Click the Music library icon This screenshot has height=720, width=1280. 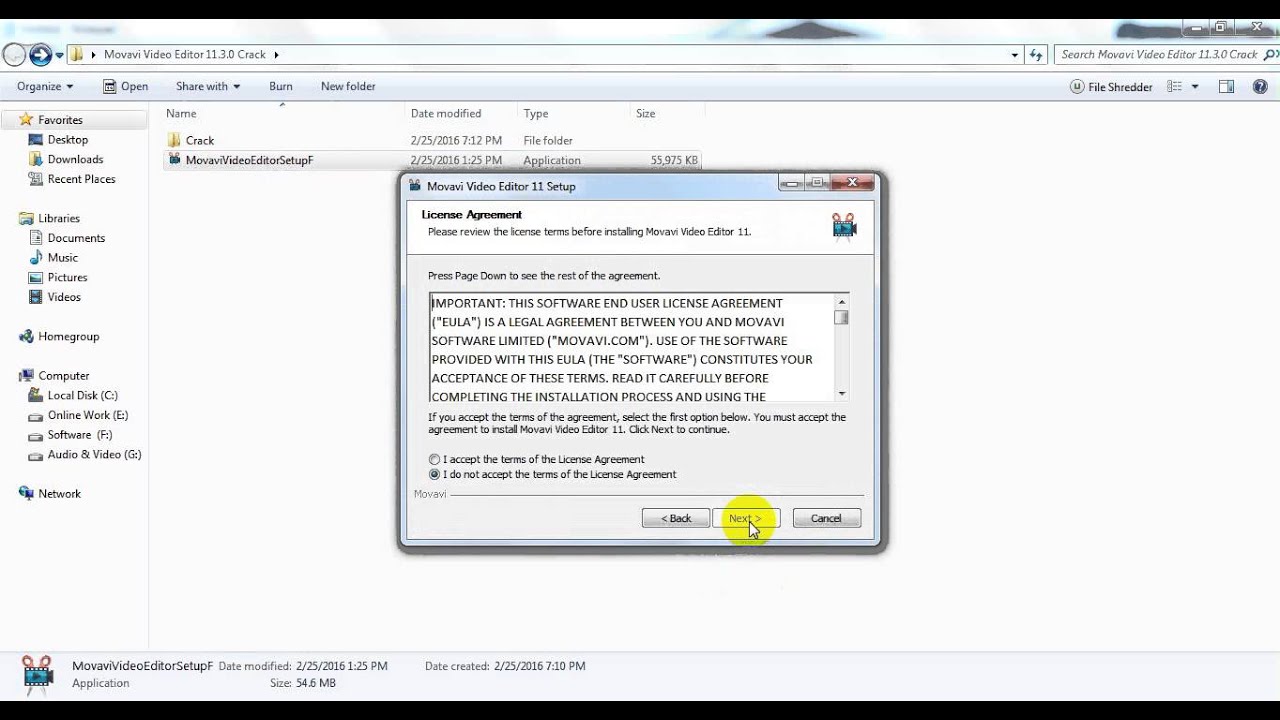click(36, 258)
